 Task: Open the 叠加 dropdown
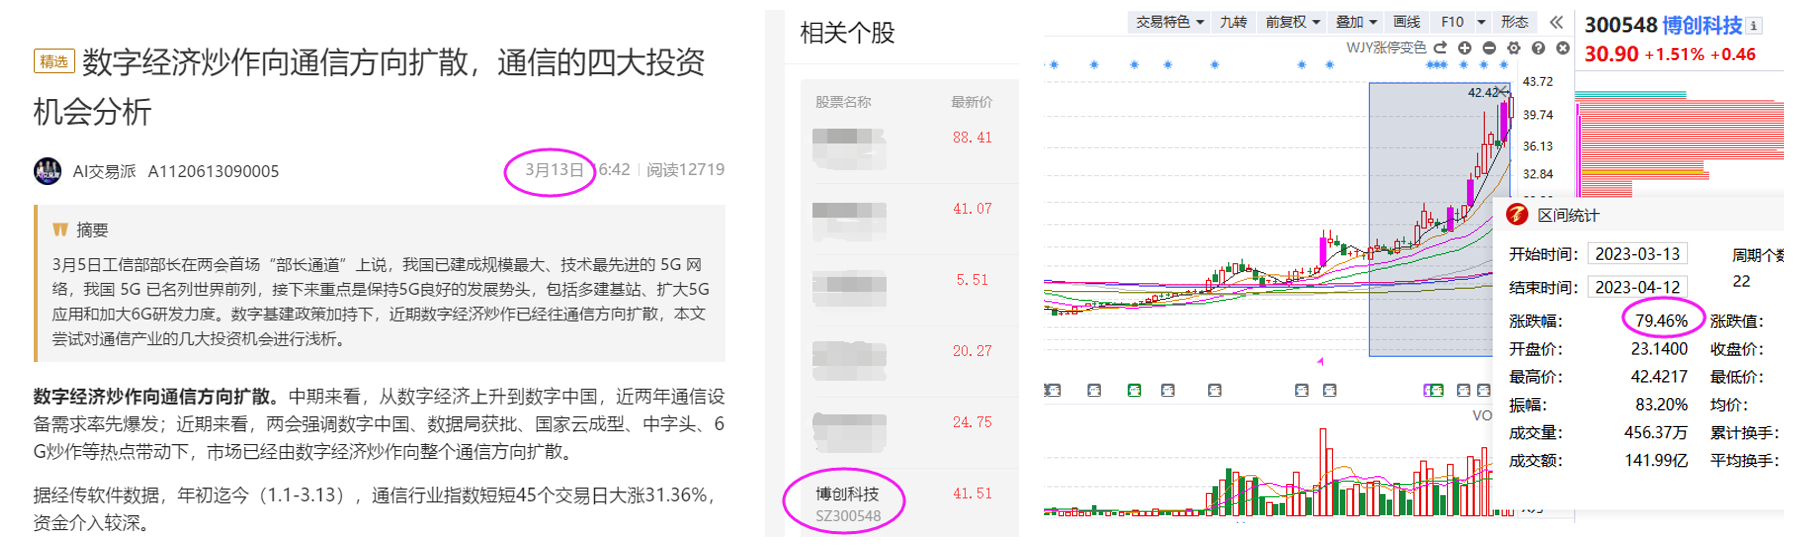[x=1356, y=22]
